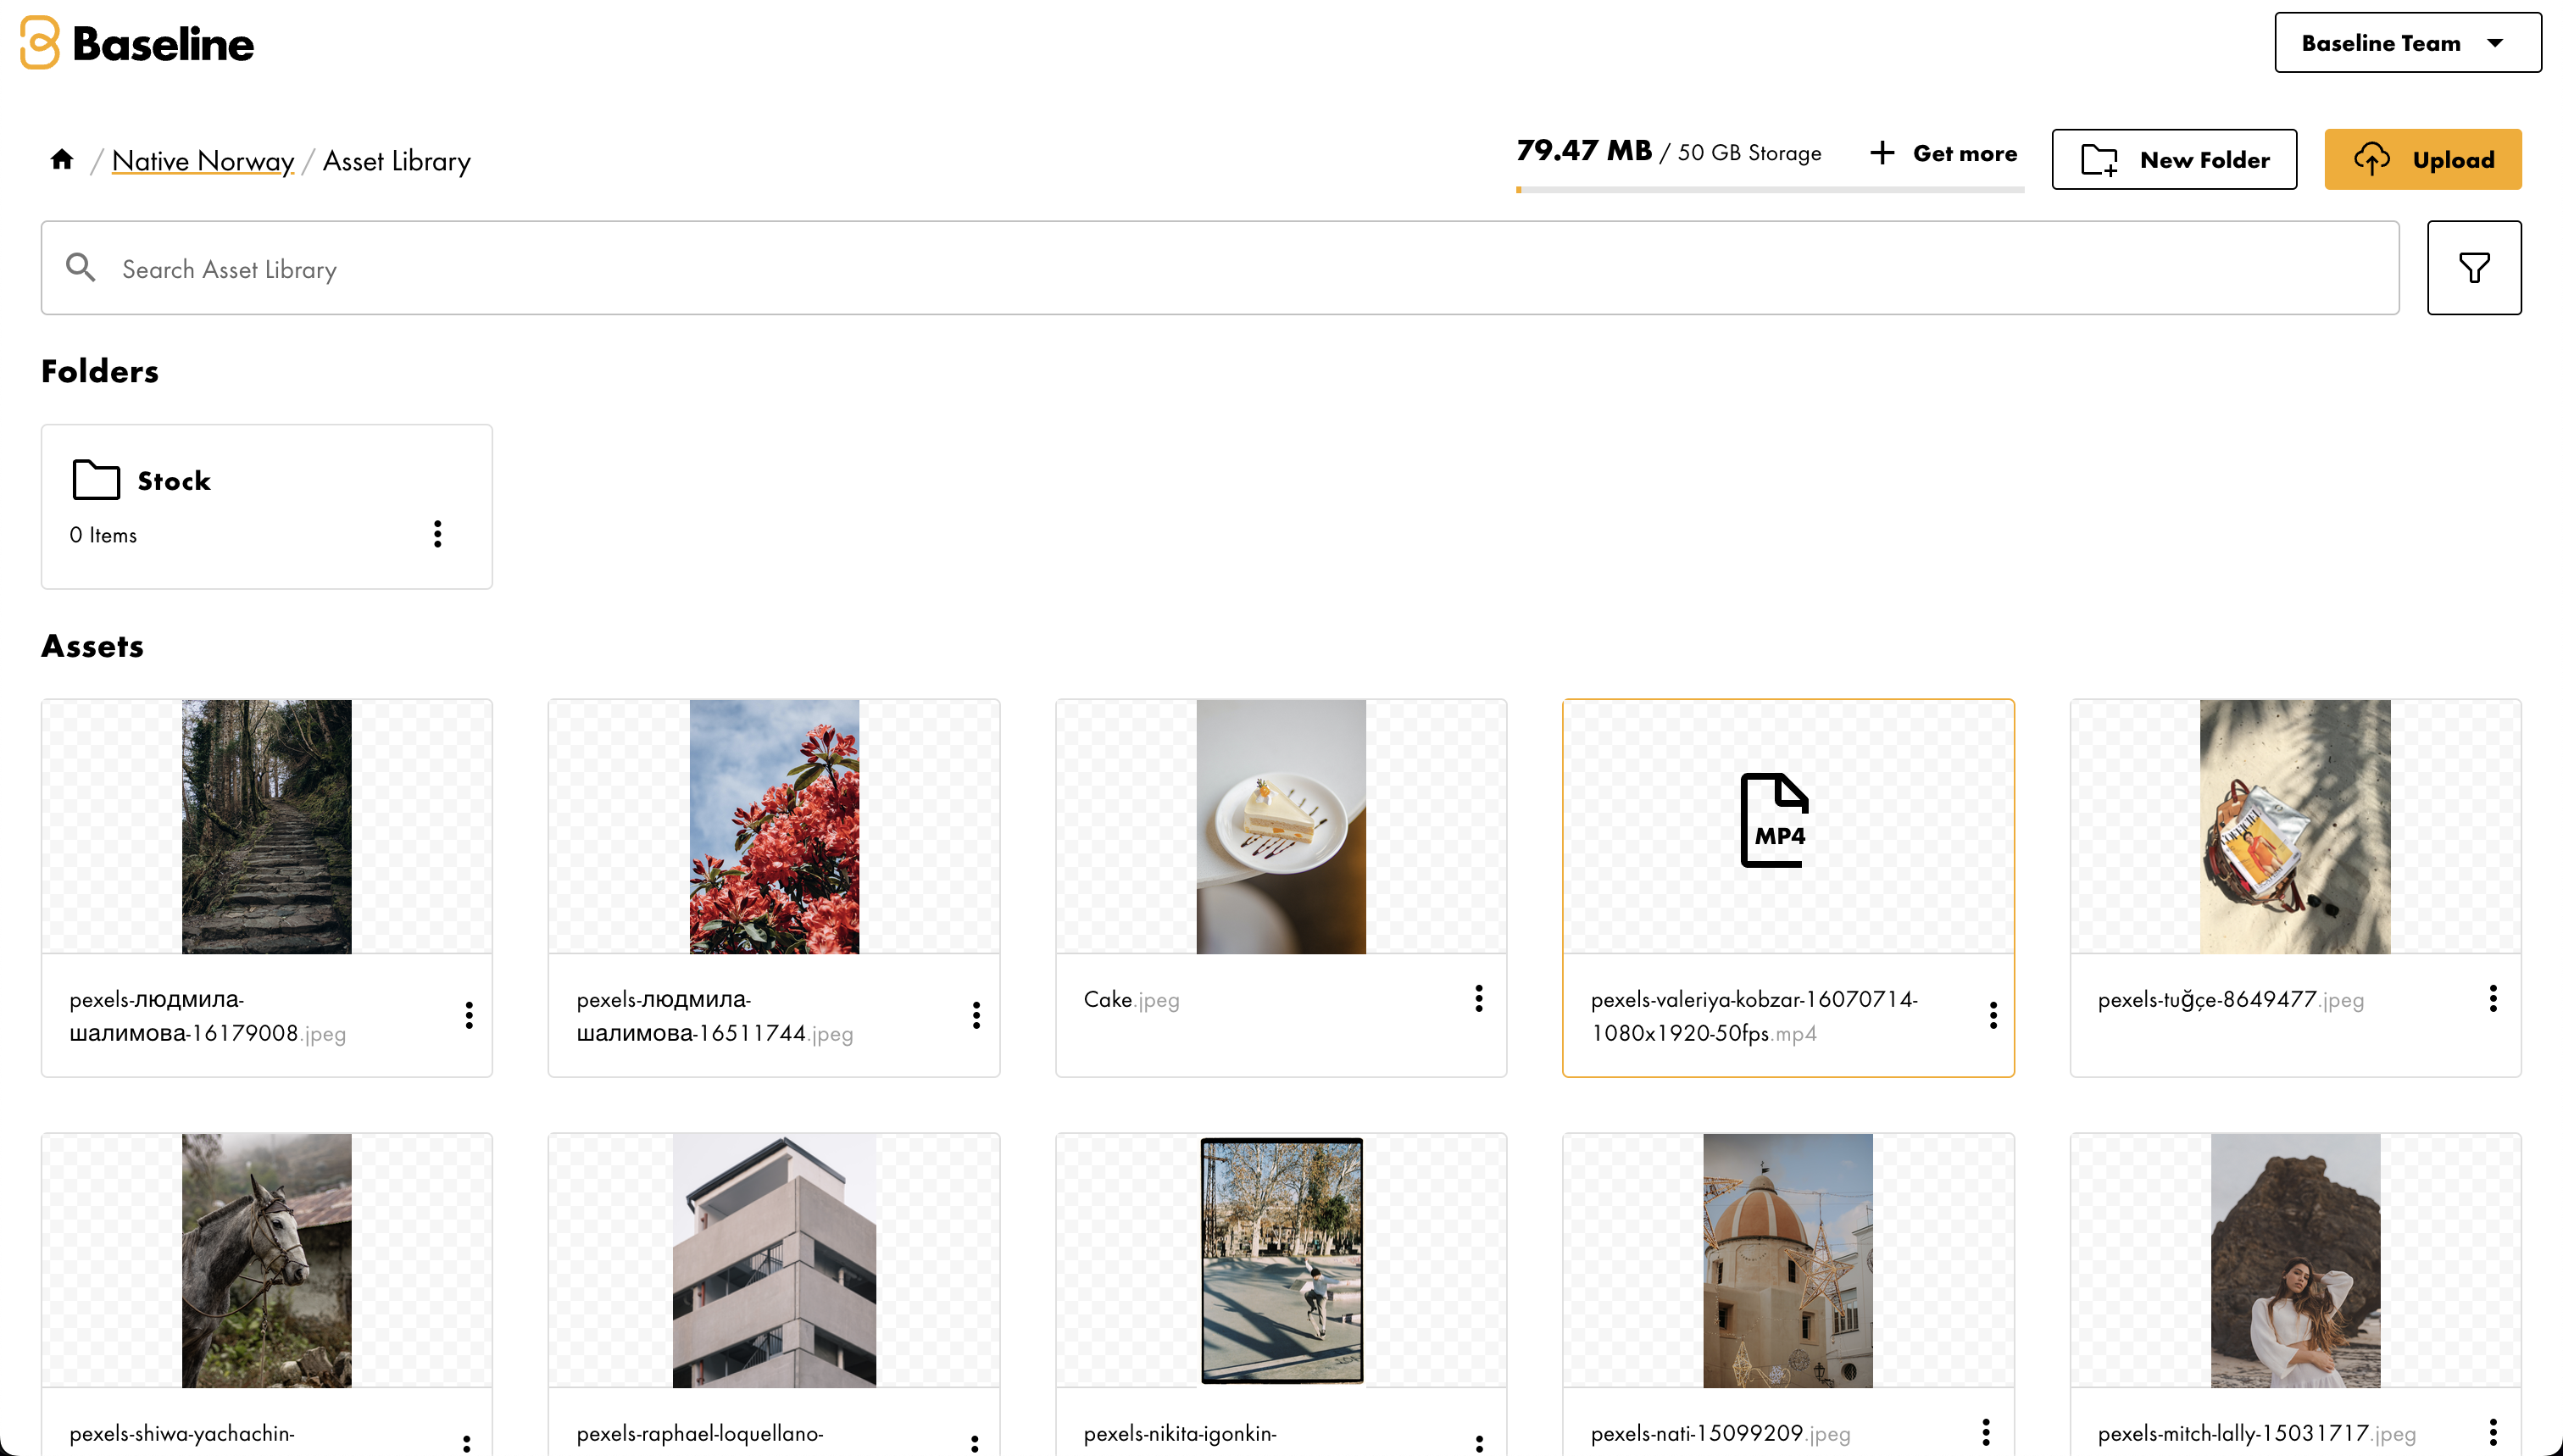
Task: Click the '0 Items' label
Action: [103, 535]
